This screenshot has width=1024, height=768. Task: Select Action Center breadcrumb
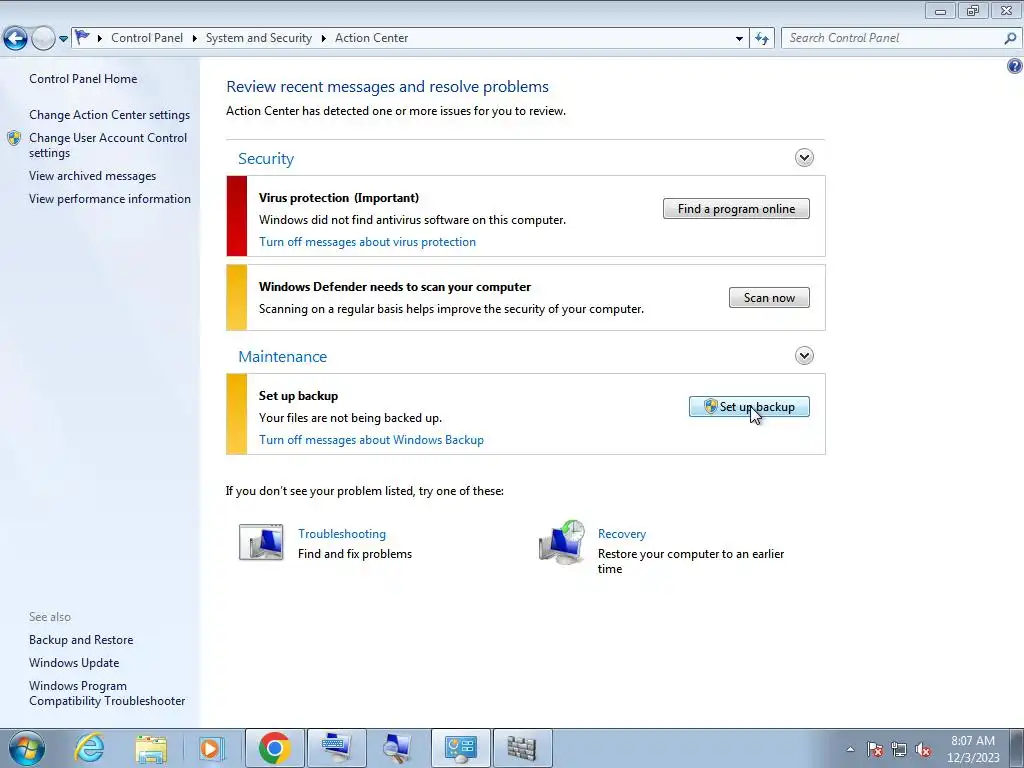[x=372, y=38]
